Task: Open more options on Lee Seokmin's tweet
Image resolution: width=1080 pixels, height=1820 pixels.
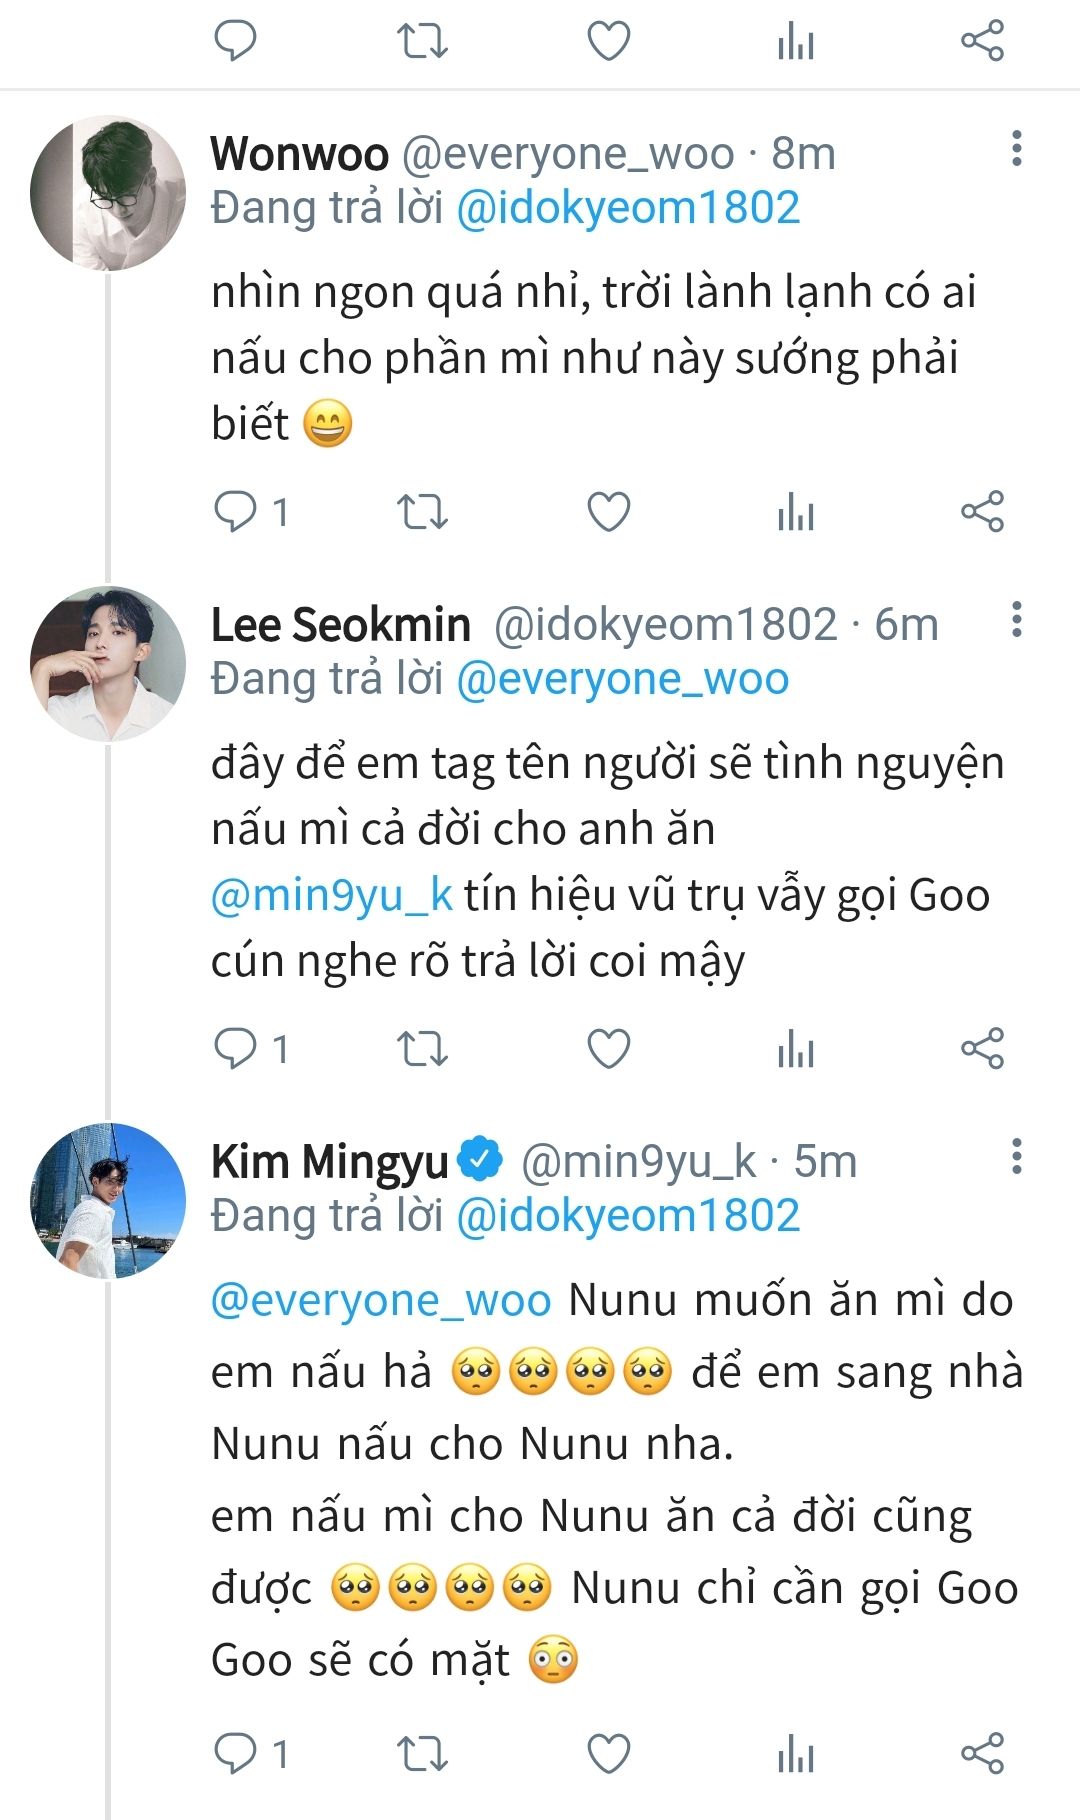Action: (x=1016, y=620)
